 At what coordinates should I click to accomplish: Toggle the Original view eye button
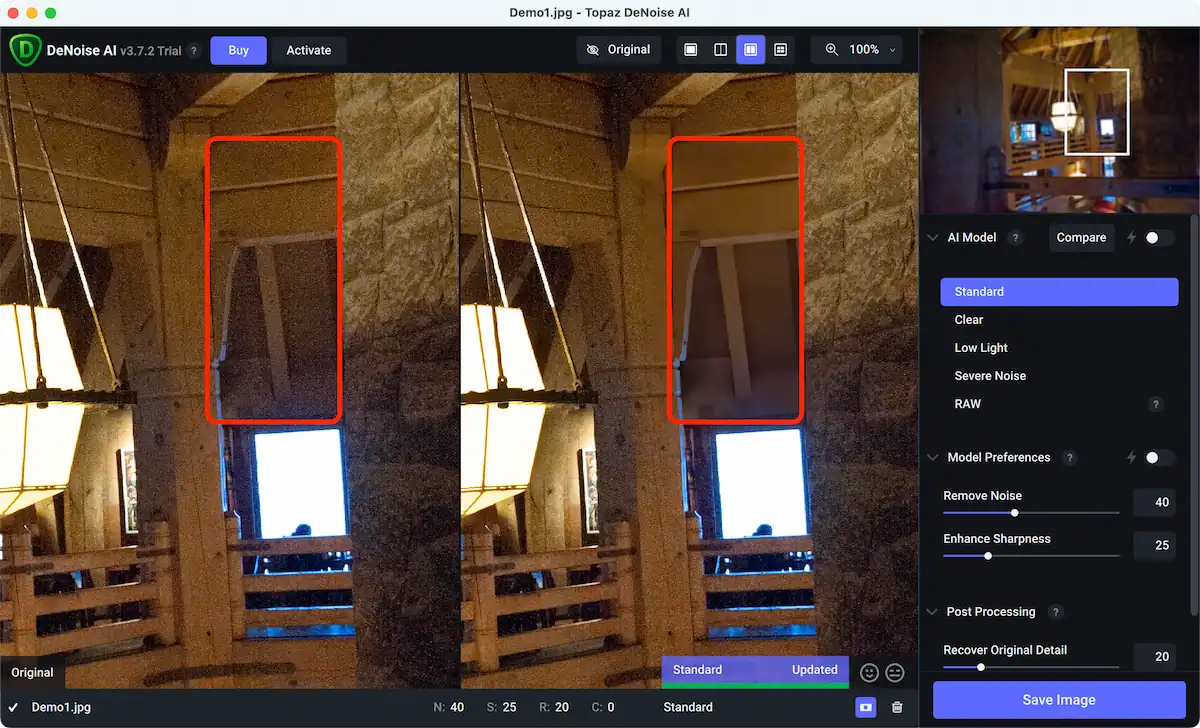(x=618, y=49)
